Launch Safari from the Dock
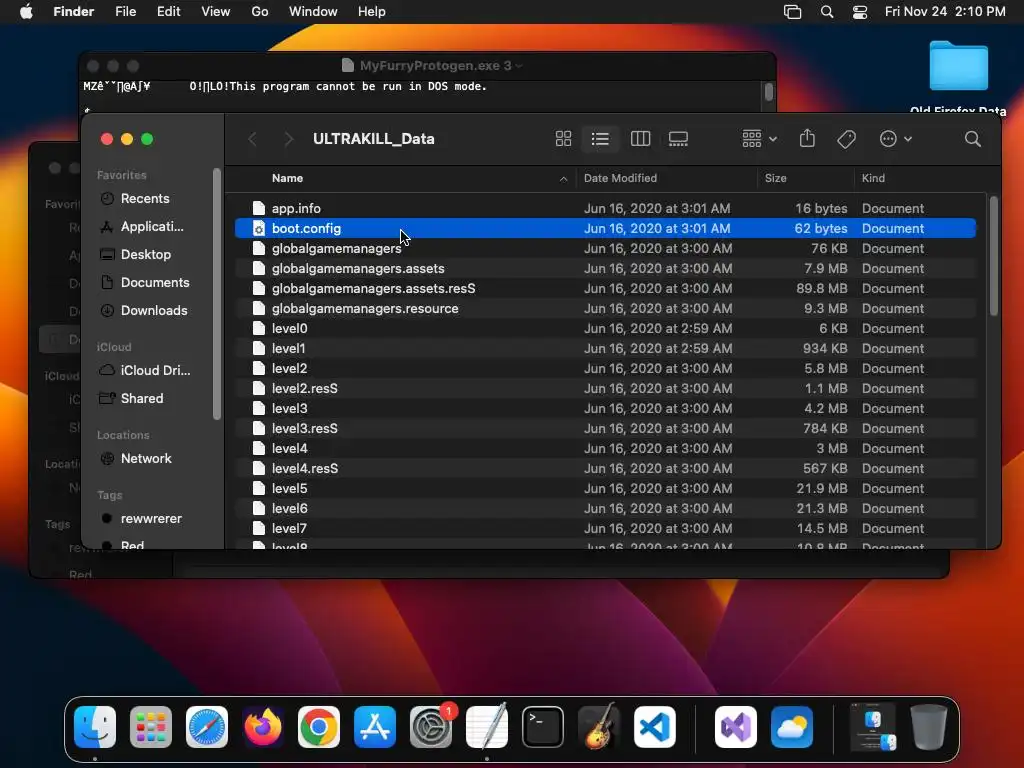 [x=207, y=727]
